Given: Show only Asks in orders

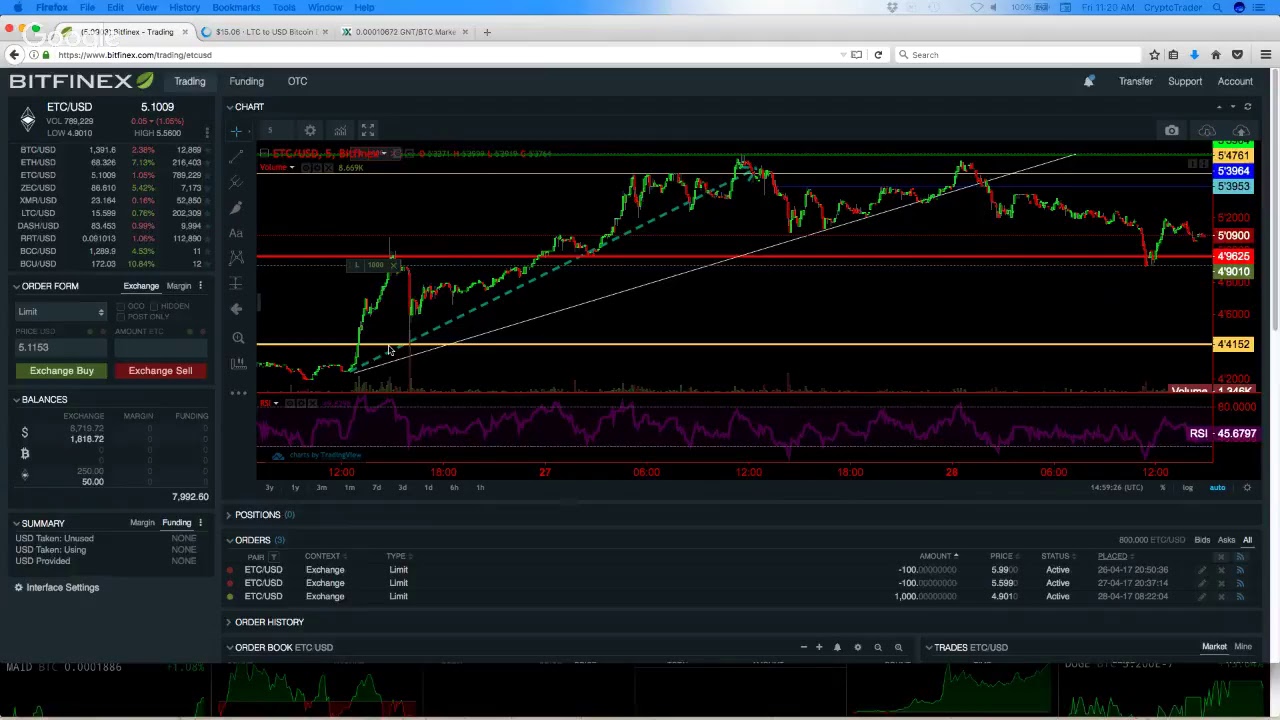Looking at the screenshot, I should coord(1226,540).
